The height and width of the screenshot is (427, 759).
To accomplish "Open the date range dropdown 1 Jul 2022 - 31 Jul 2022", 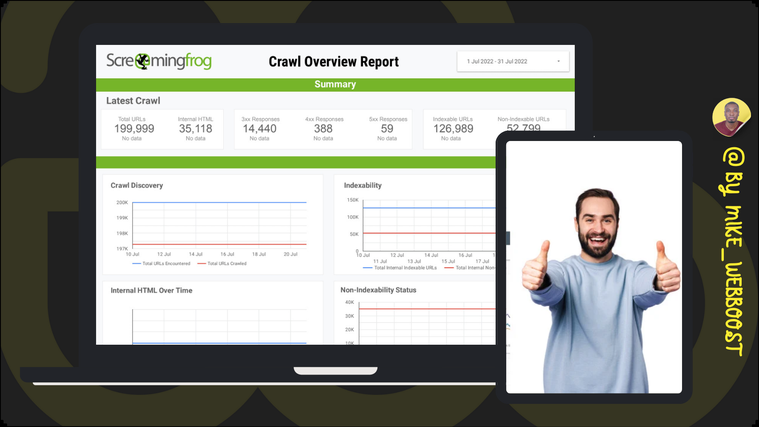I will [513, 61].
